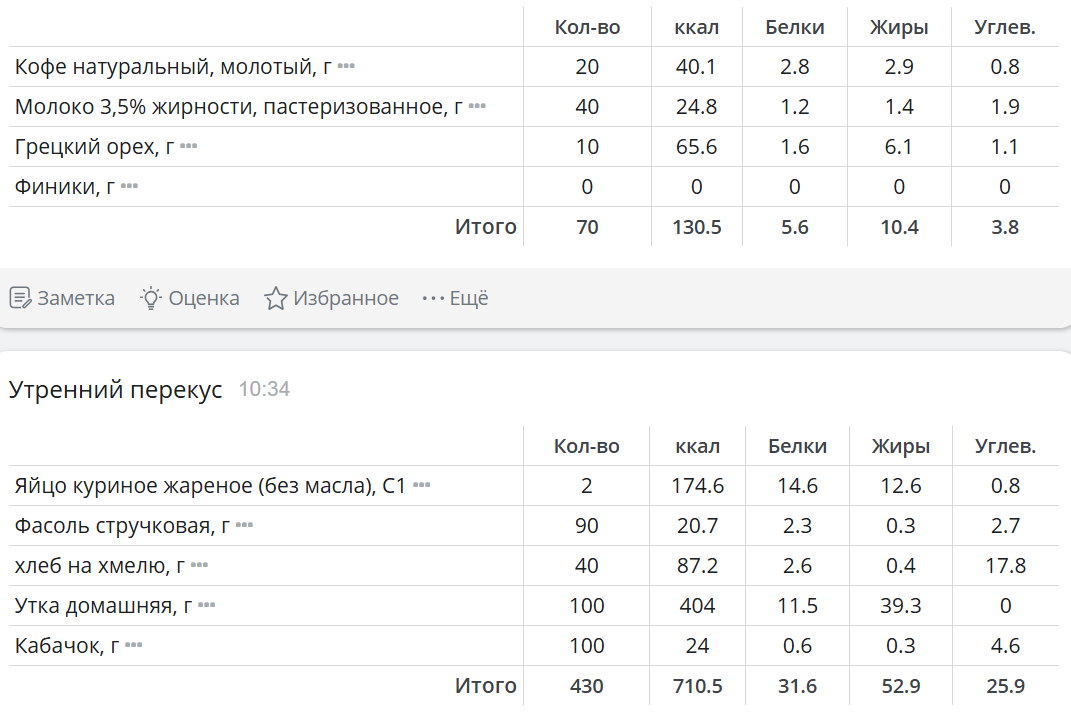Click the meal time 10:34
1071x720 pixels.
click(x=265, y=390)
